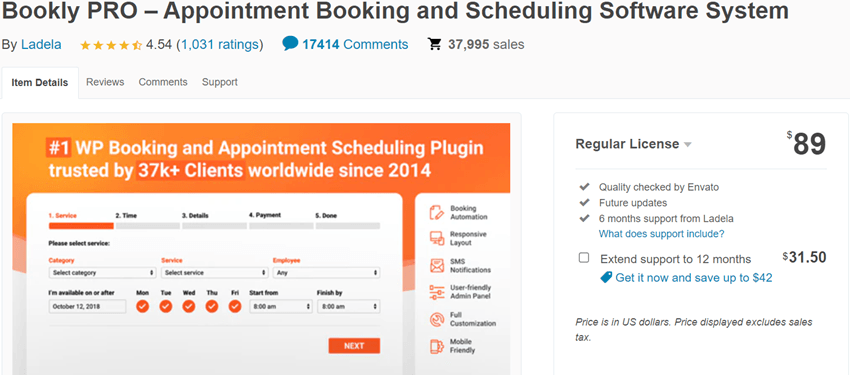Toggle the Mon availability checkmark
Image resolution: width=850 pixels, height=375 pixels.
[x=143, y=307]
